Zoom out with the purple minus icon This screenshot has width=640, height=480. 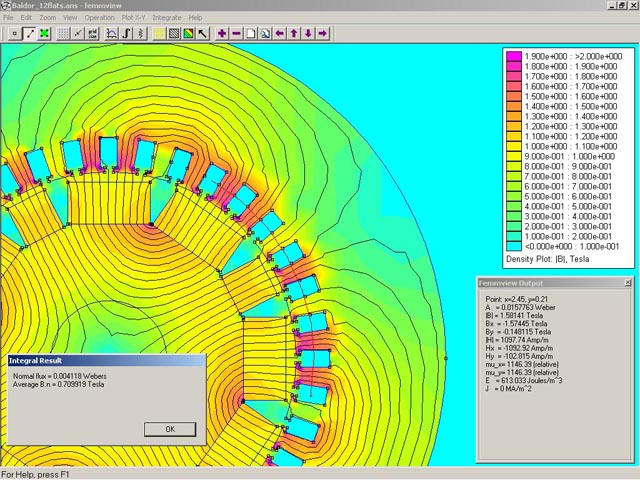click(x=237, y=33)
